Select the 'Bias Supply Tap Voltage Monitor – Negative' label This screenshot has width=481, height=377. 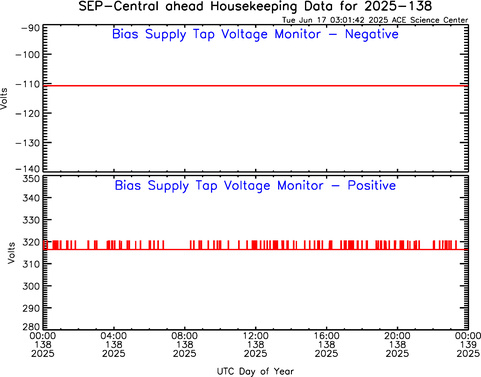pyautogui.click(x=255, y=35)
